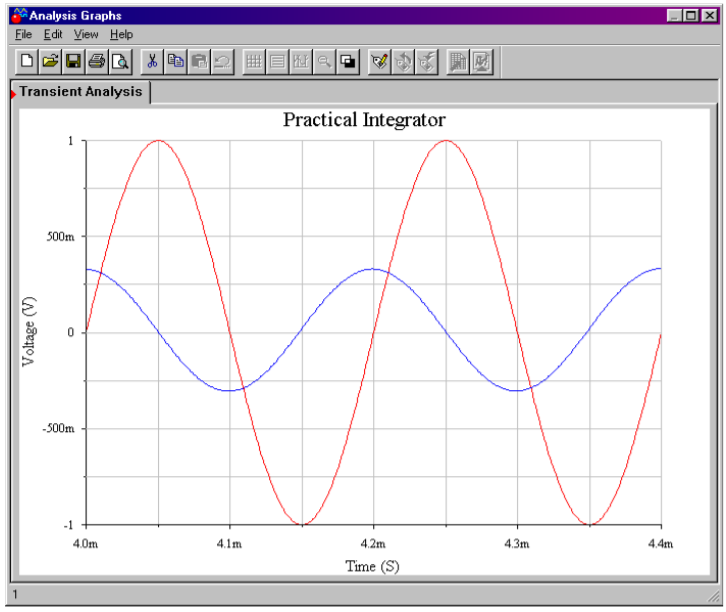
Task: Cut selection with the scissors icon
Action: (153, 61)
